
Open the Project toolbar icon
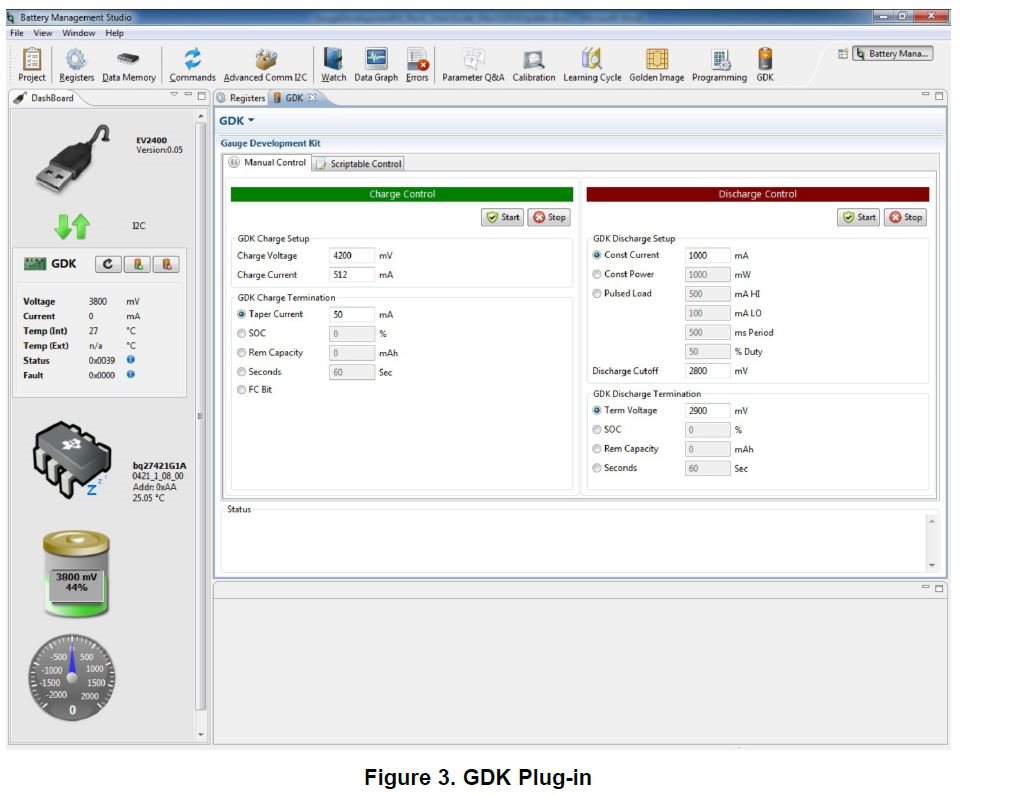32,65
